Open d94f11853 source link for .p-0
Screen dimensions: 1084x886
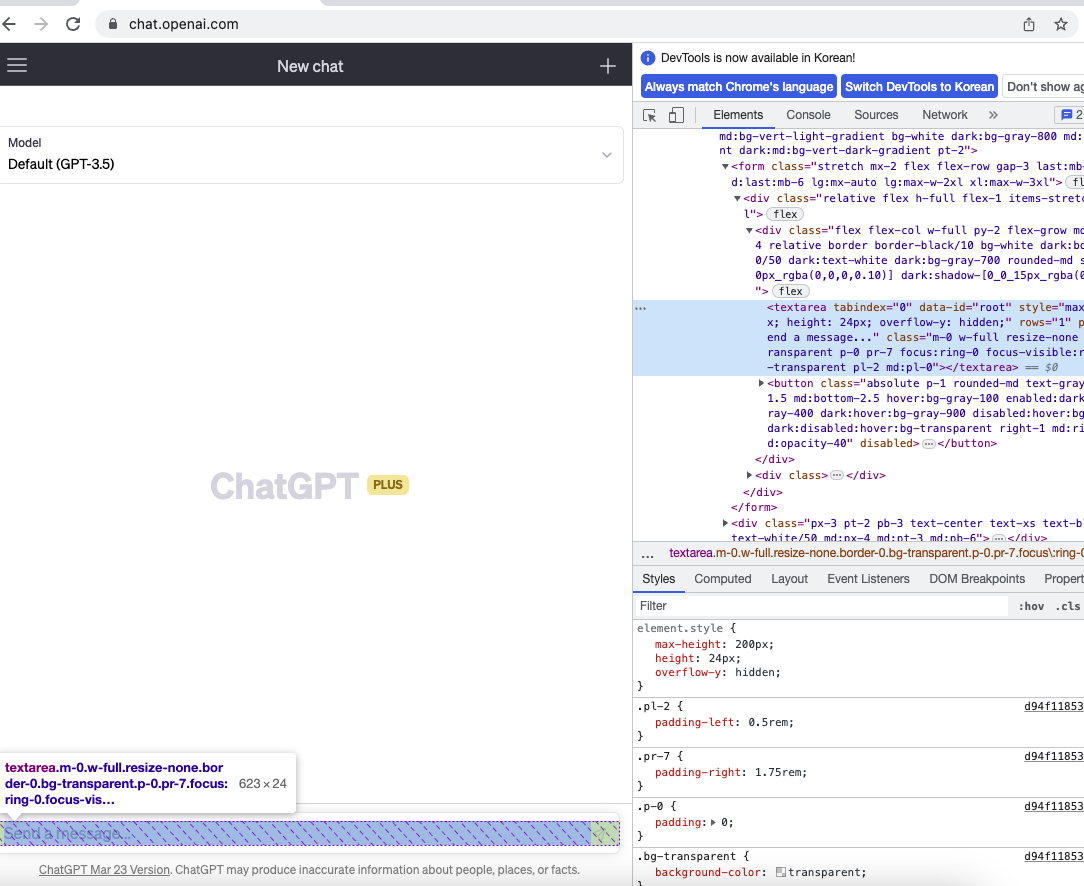point(1054,806)
